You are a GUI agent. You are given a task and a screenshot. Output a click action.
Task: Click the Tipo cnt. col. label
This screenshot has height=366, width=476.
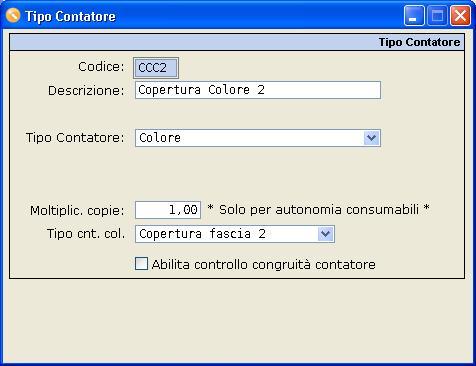86,234
